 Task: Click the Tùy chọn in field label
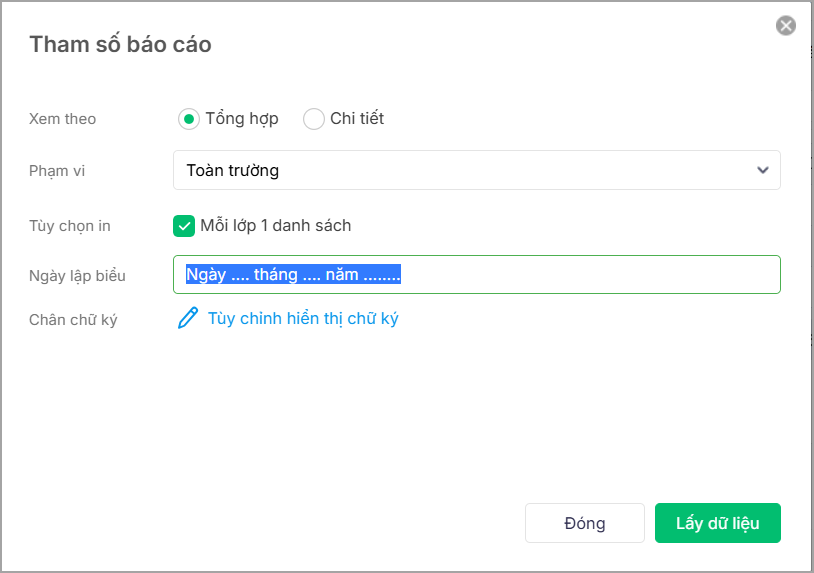[x=70, y=226]
